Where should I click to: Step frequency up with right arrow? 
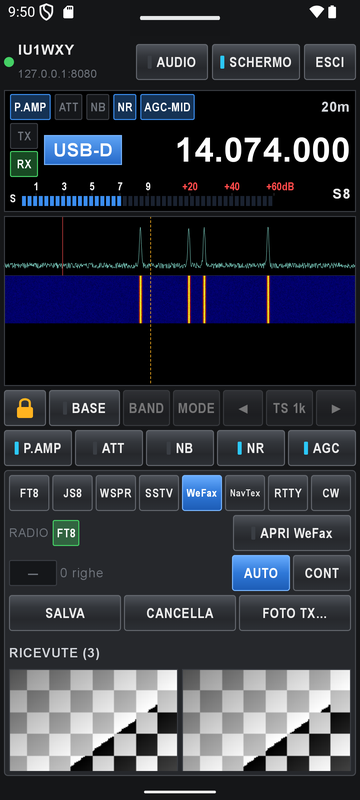pos(336,408)
